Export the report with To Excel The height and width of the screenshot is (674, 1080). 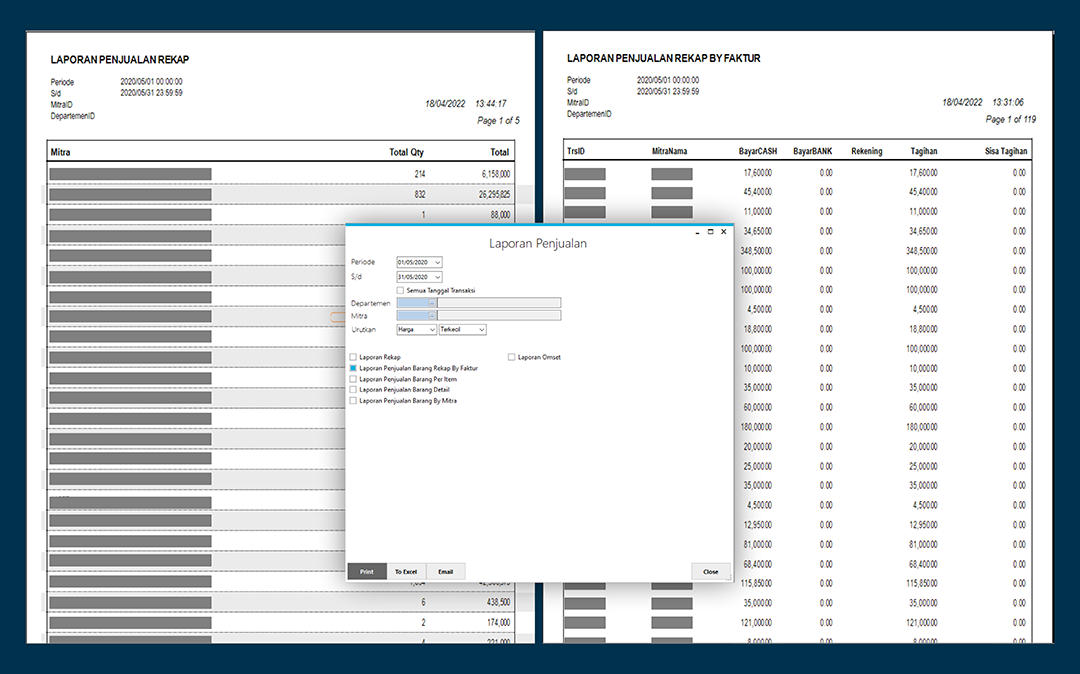406,571
